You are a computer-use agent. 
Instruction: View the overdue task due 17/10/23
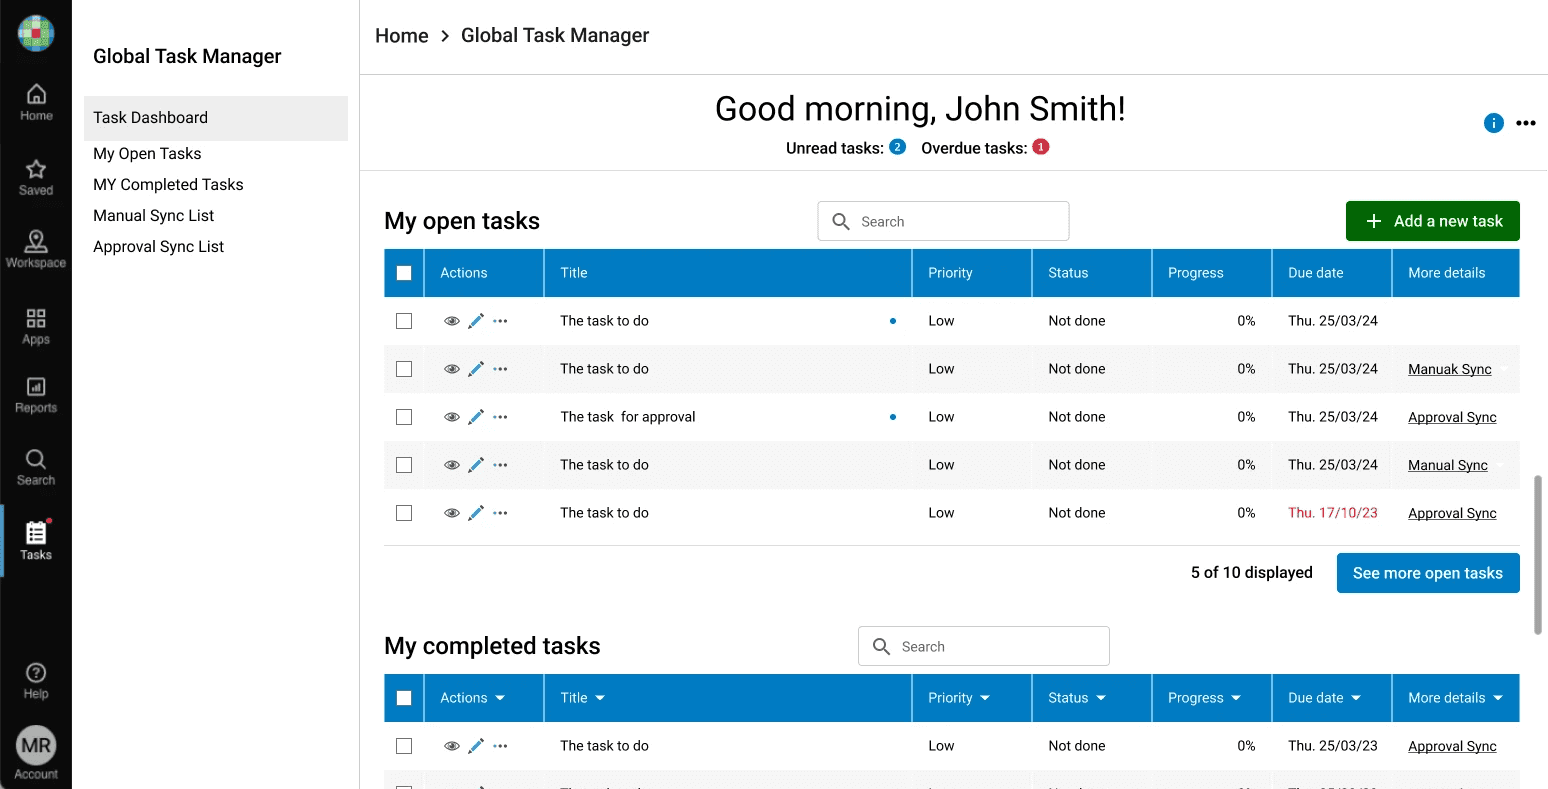click(x=452, y=513)
